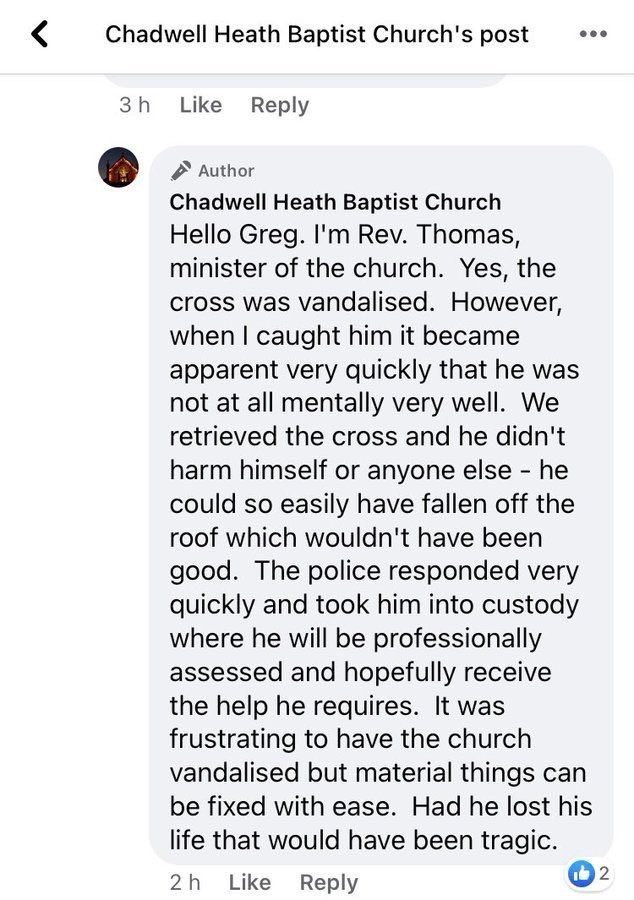634x900 pixels.
Task: Tap the header title Chadwell Heath Baptist Church's post
Action: (317, 34)
